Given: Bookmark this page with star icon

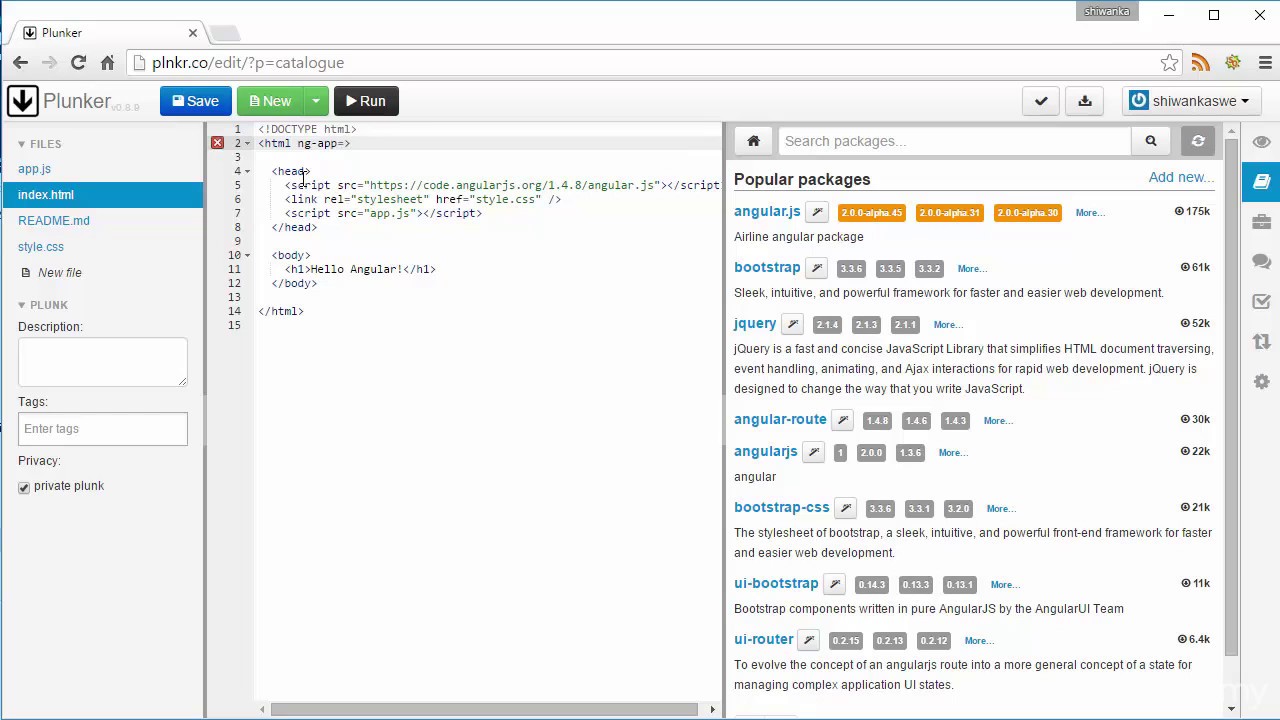Looking at the screenshot, I should (1169, 63).
